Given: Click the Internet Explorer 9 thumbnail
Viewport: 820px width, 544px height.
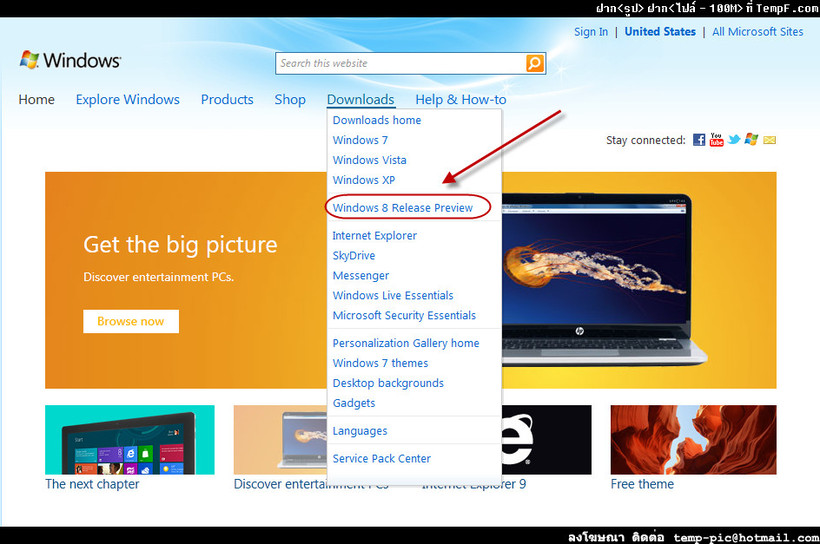Looking at the screenshot, I should [x=546, y=439].
